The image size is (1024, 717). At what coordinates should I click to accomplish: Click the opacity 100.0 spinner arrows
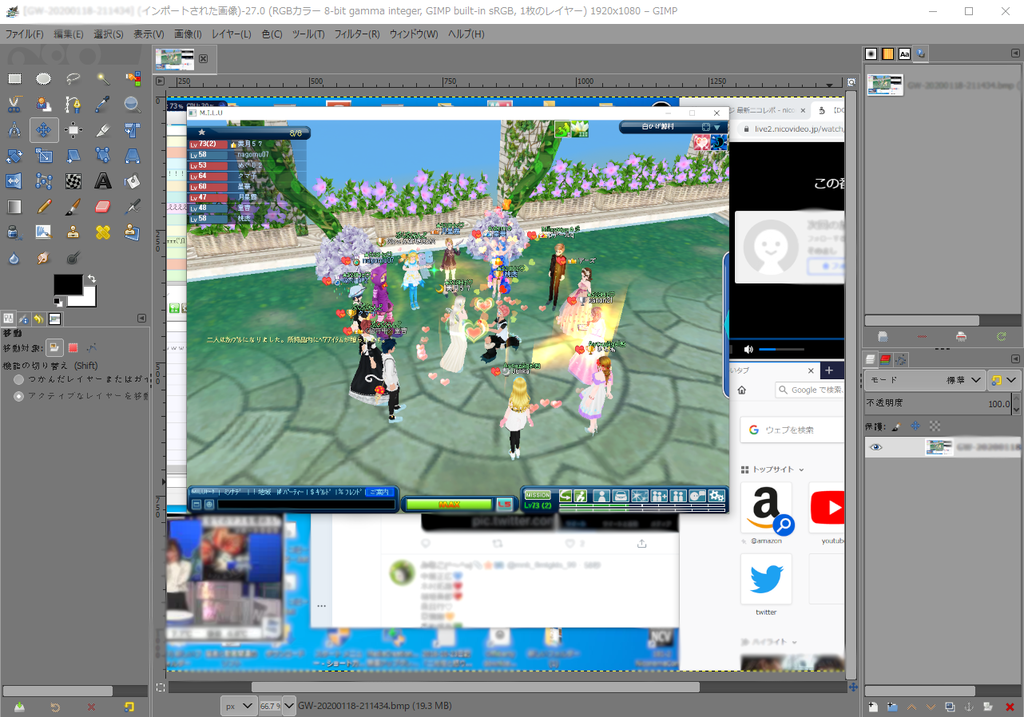click(1016, 404)
